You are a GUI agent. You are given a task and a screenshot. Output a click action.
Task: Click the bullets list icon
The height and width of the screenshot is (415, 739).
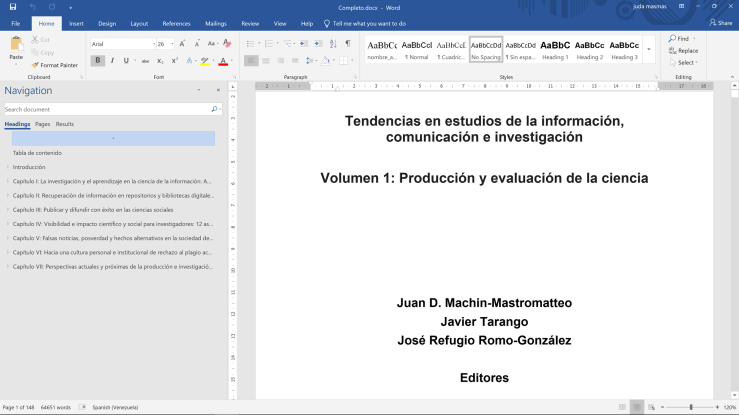tap(250, 44)
